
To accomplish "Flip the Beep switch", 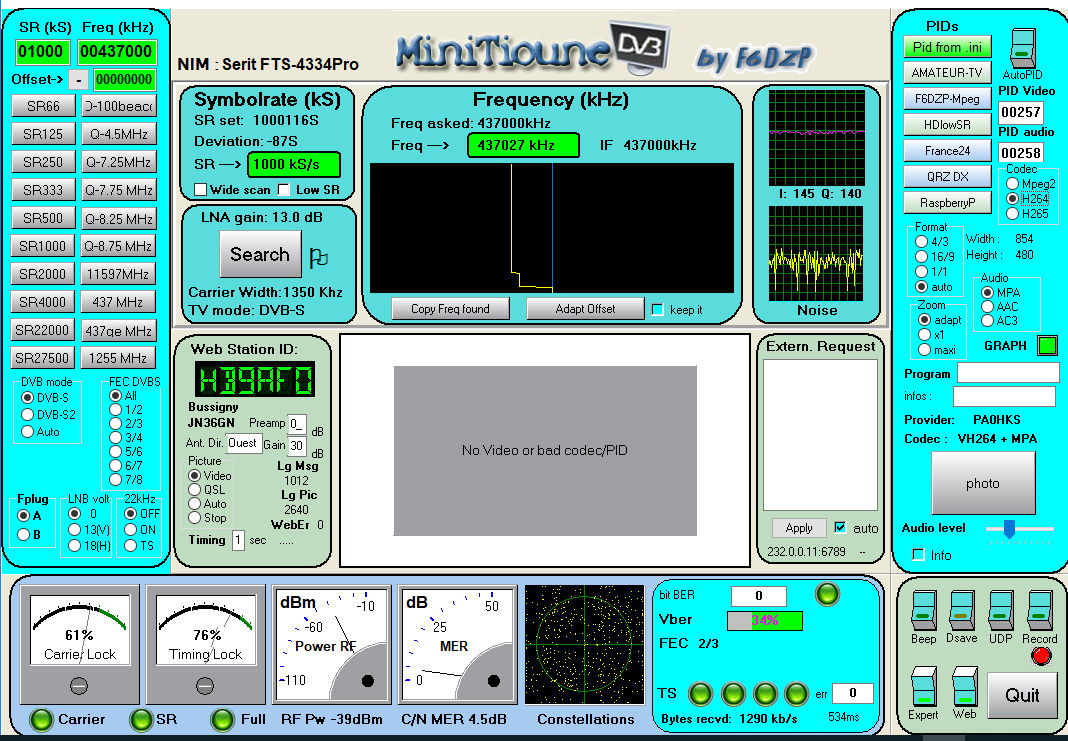I will 923,611.
